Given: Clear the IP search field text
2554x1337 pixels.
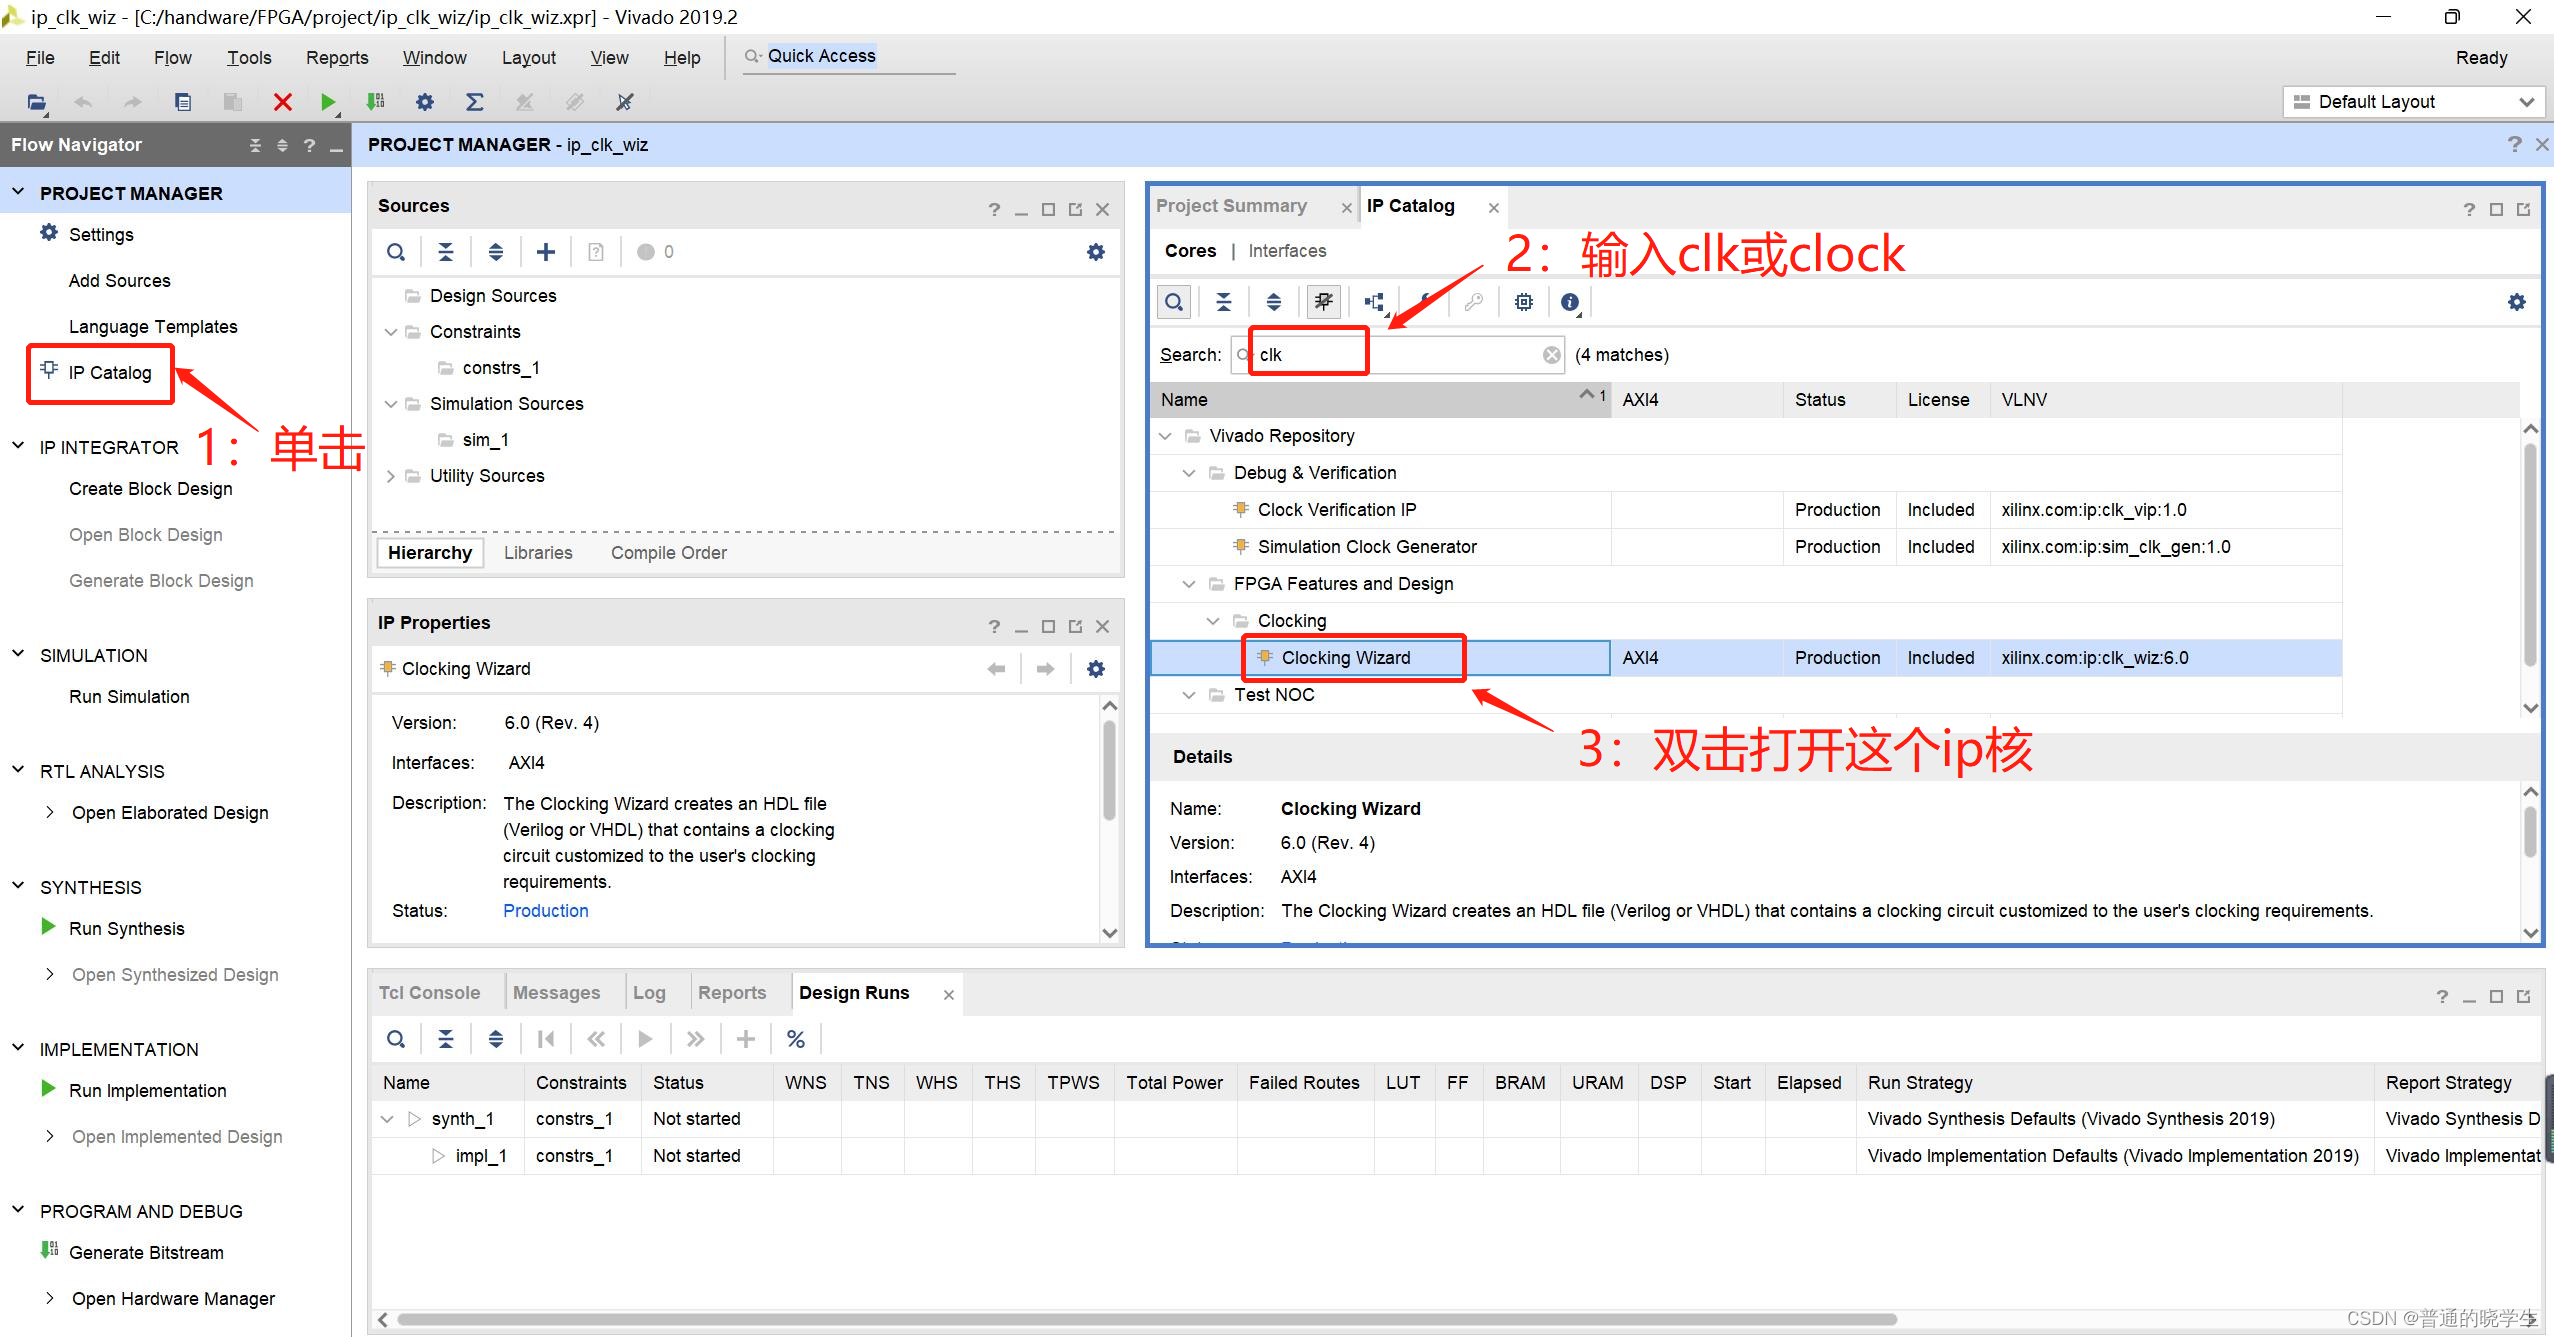Looking at the screenshot, I should (x=1551, y=355).
